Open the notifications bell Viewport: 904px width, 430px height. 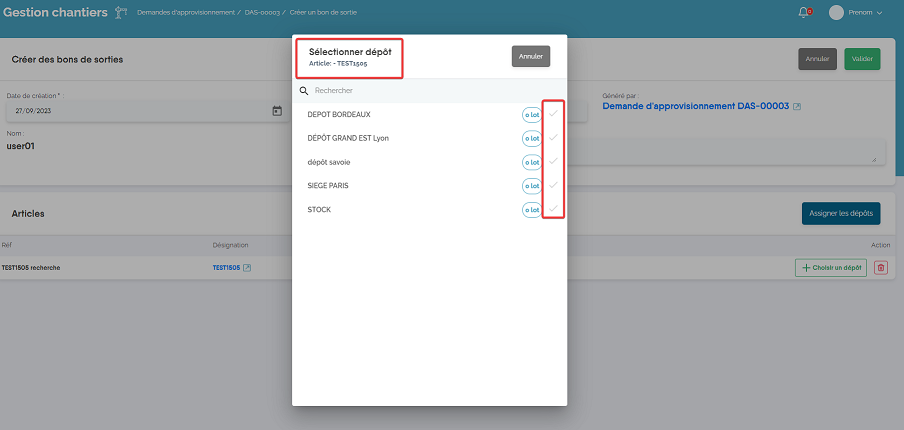pos(803,12)
